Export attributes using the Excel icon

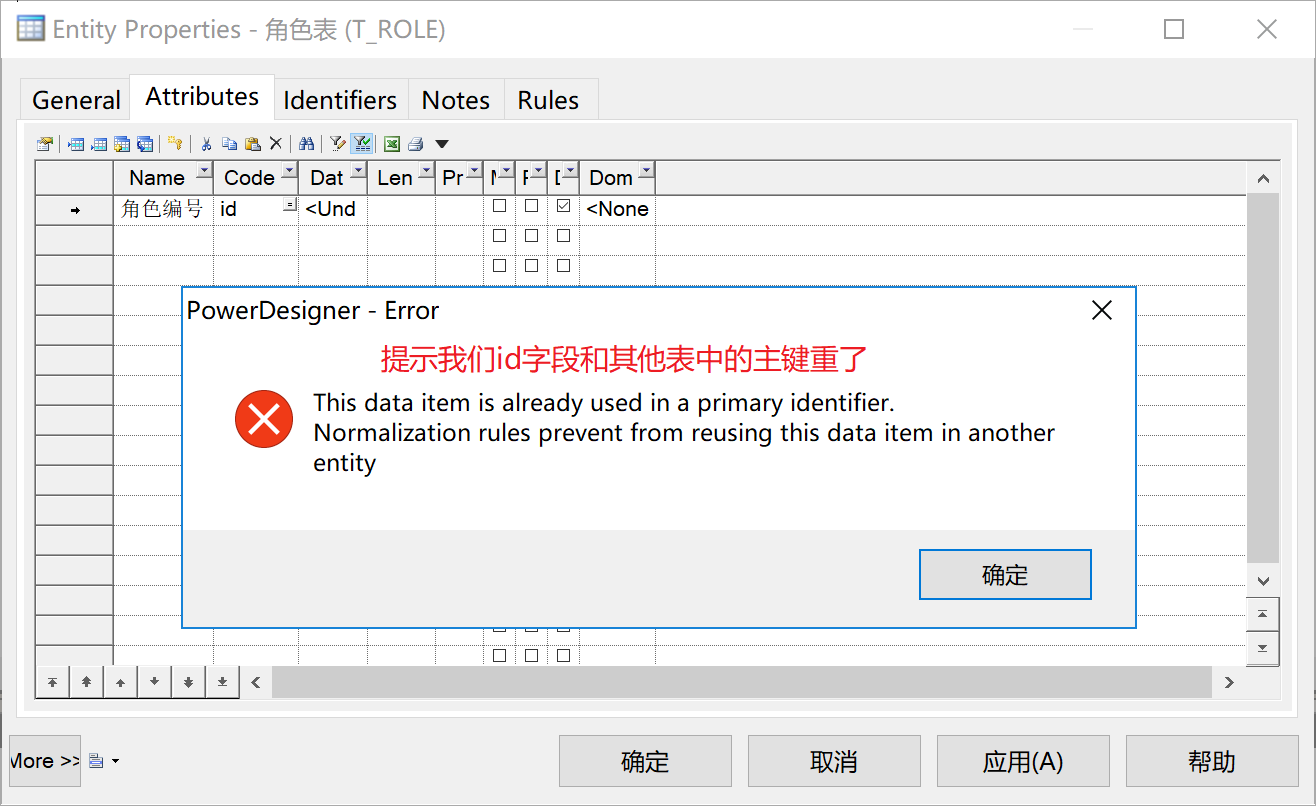point(391,143)
